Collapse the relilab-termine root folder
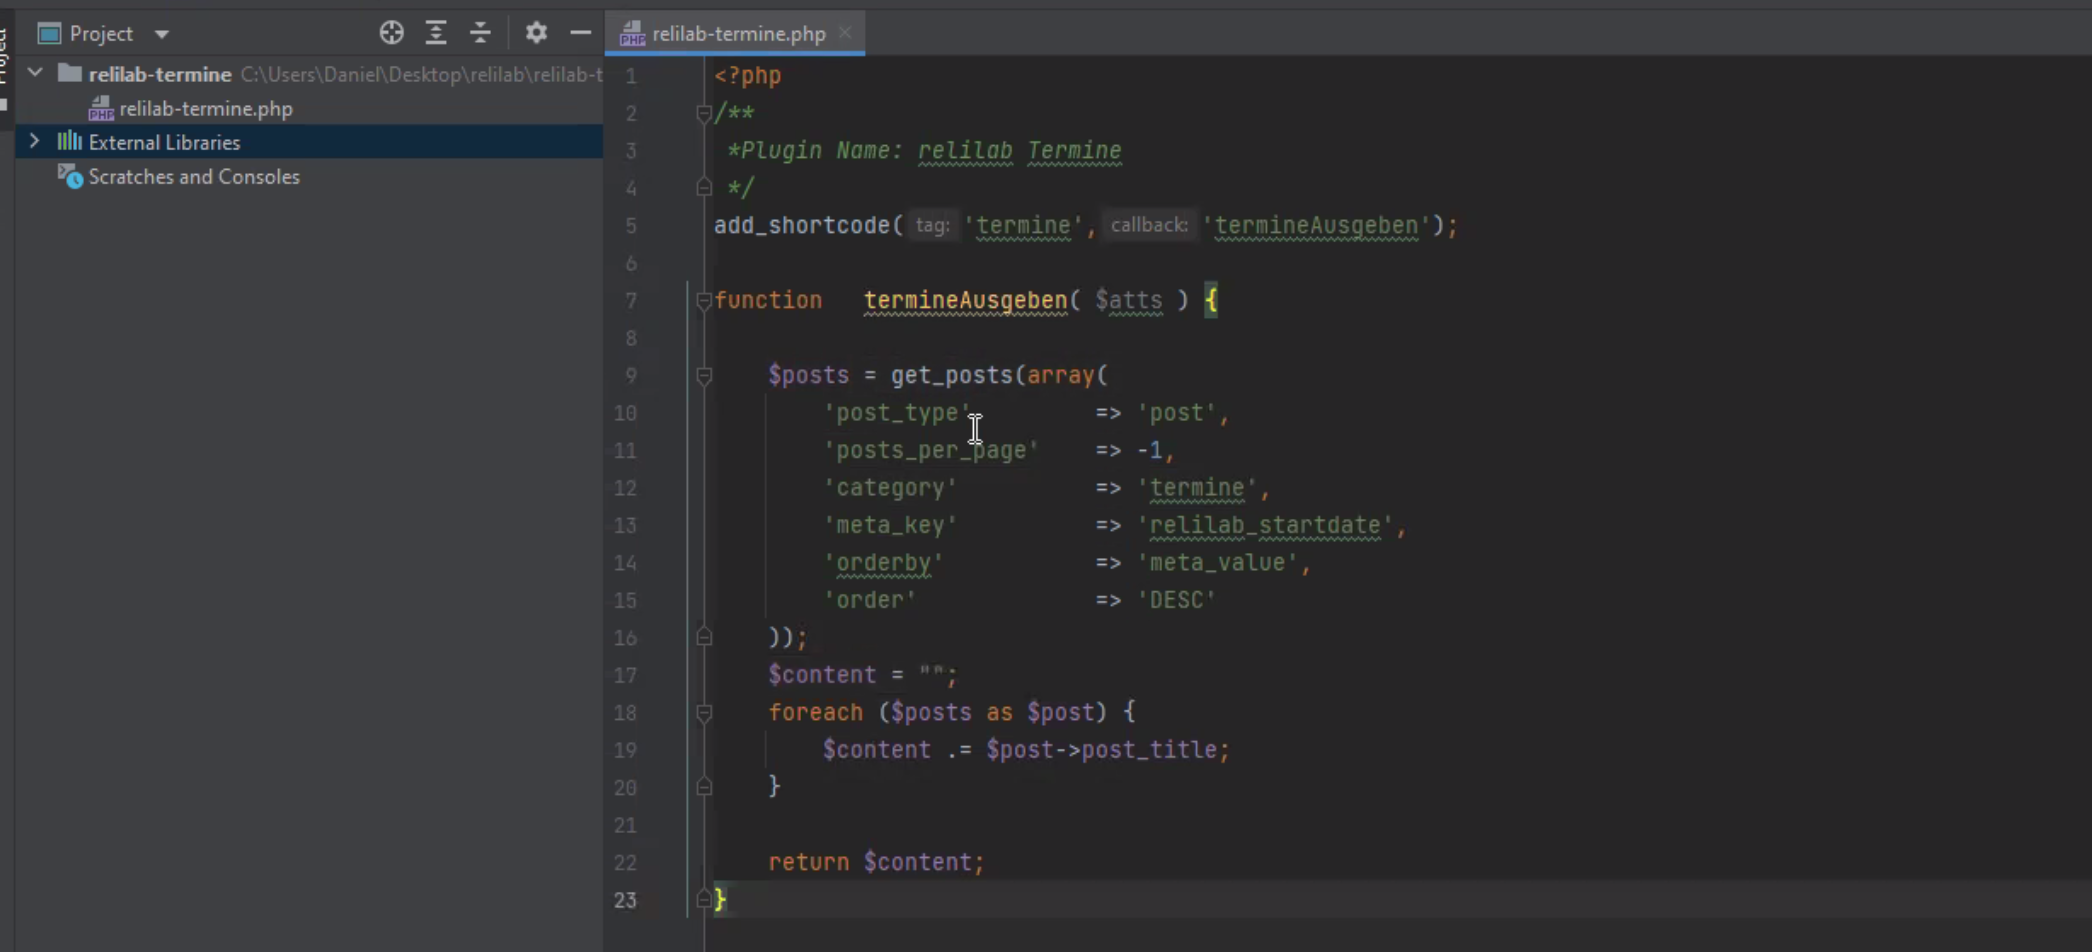2092x952 pixels. (x=35, y=73)
